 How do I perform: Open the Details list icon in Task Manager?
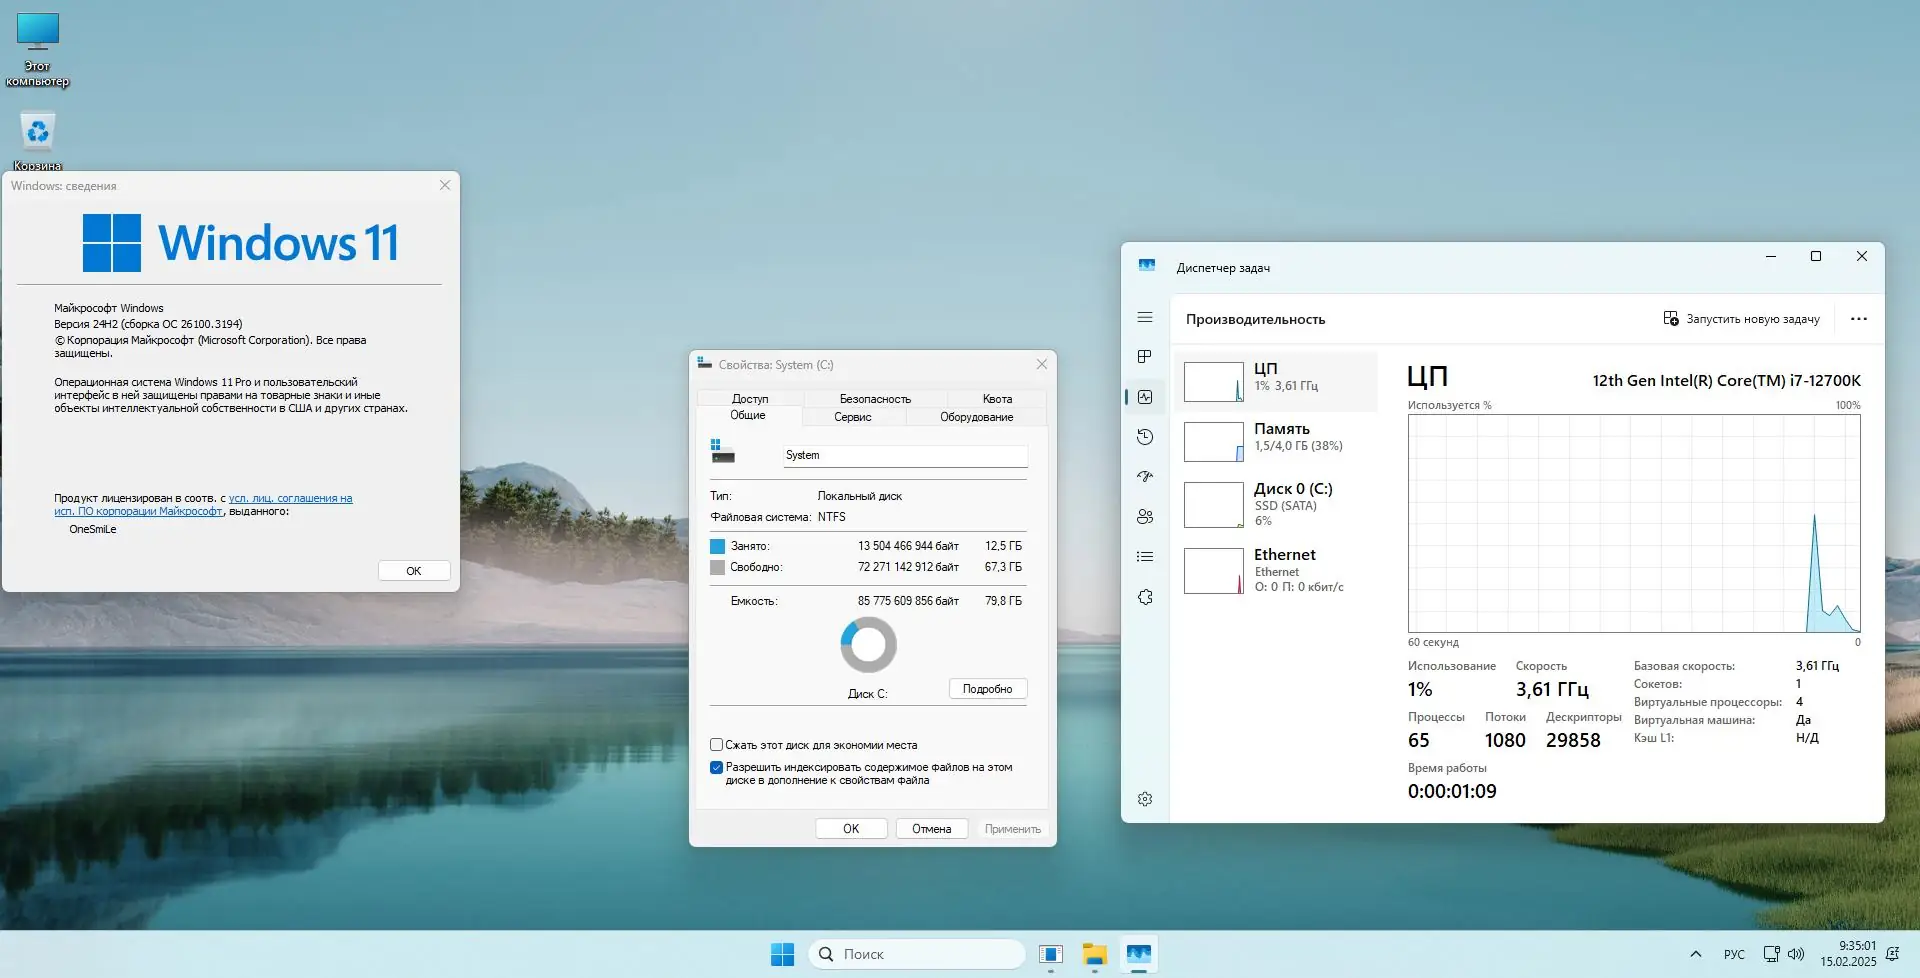(1145, 557)
